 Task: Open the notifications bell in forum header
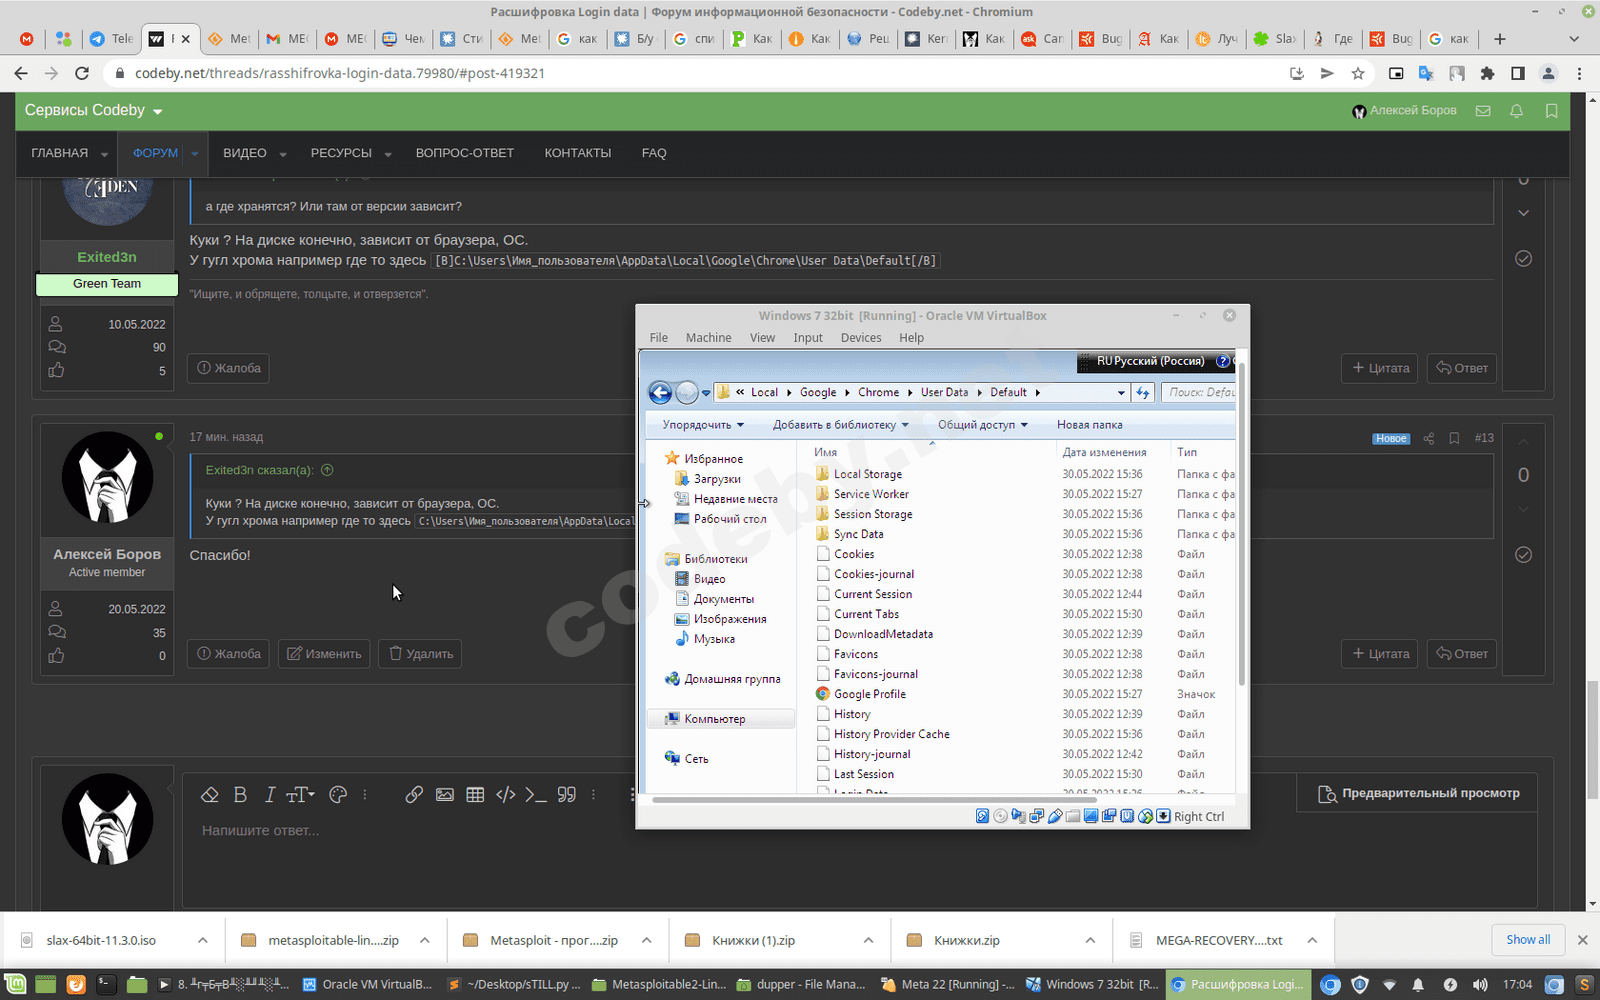pos(1516,111)
